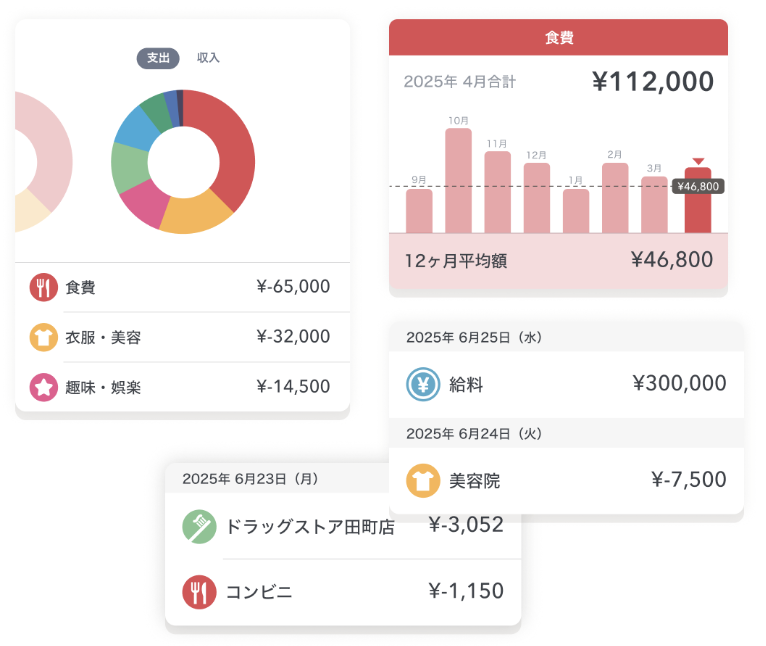
Task: Click the orange shirt icon for 衣服・美容
Action: point(43,337)
